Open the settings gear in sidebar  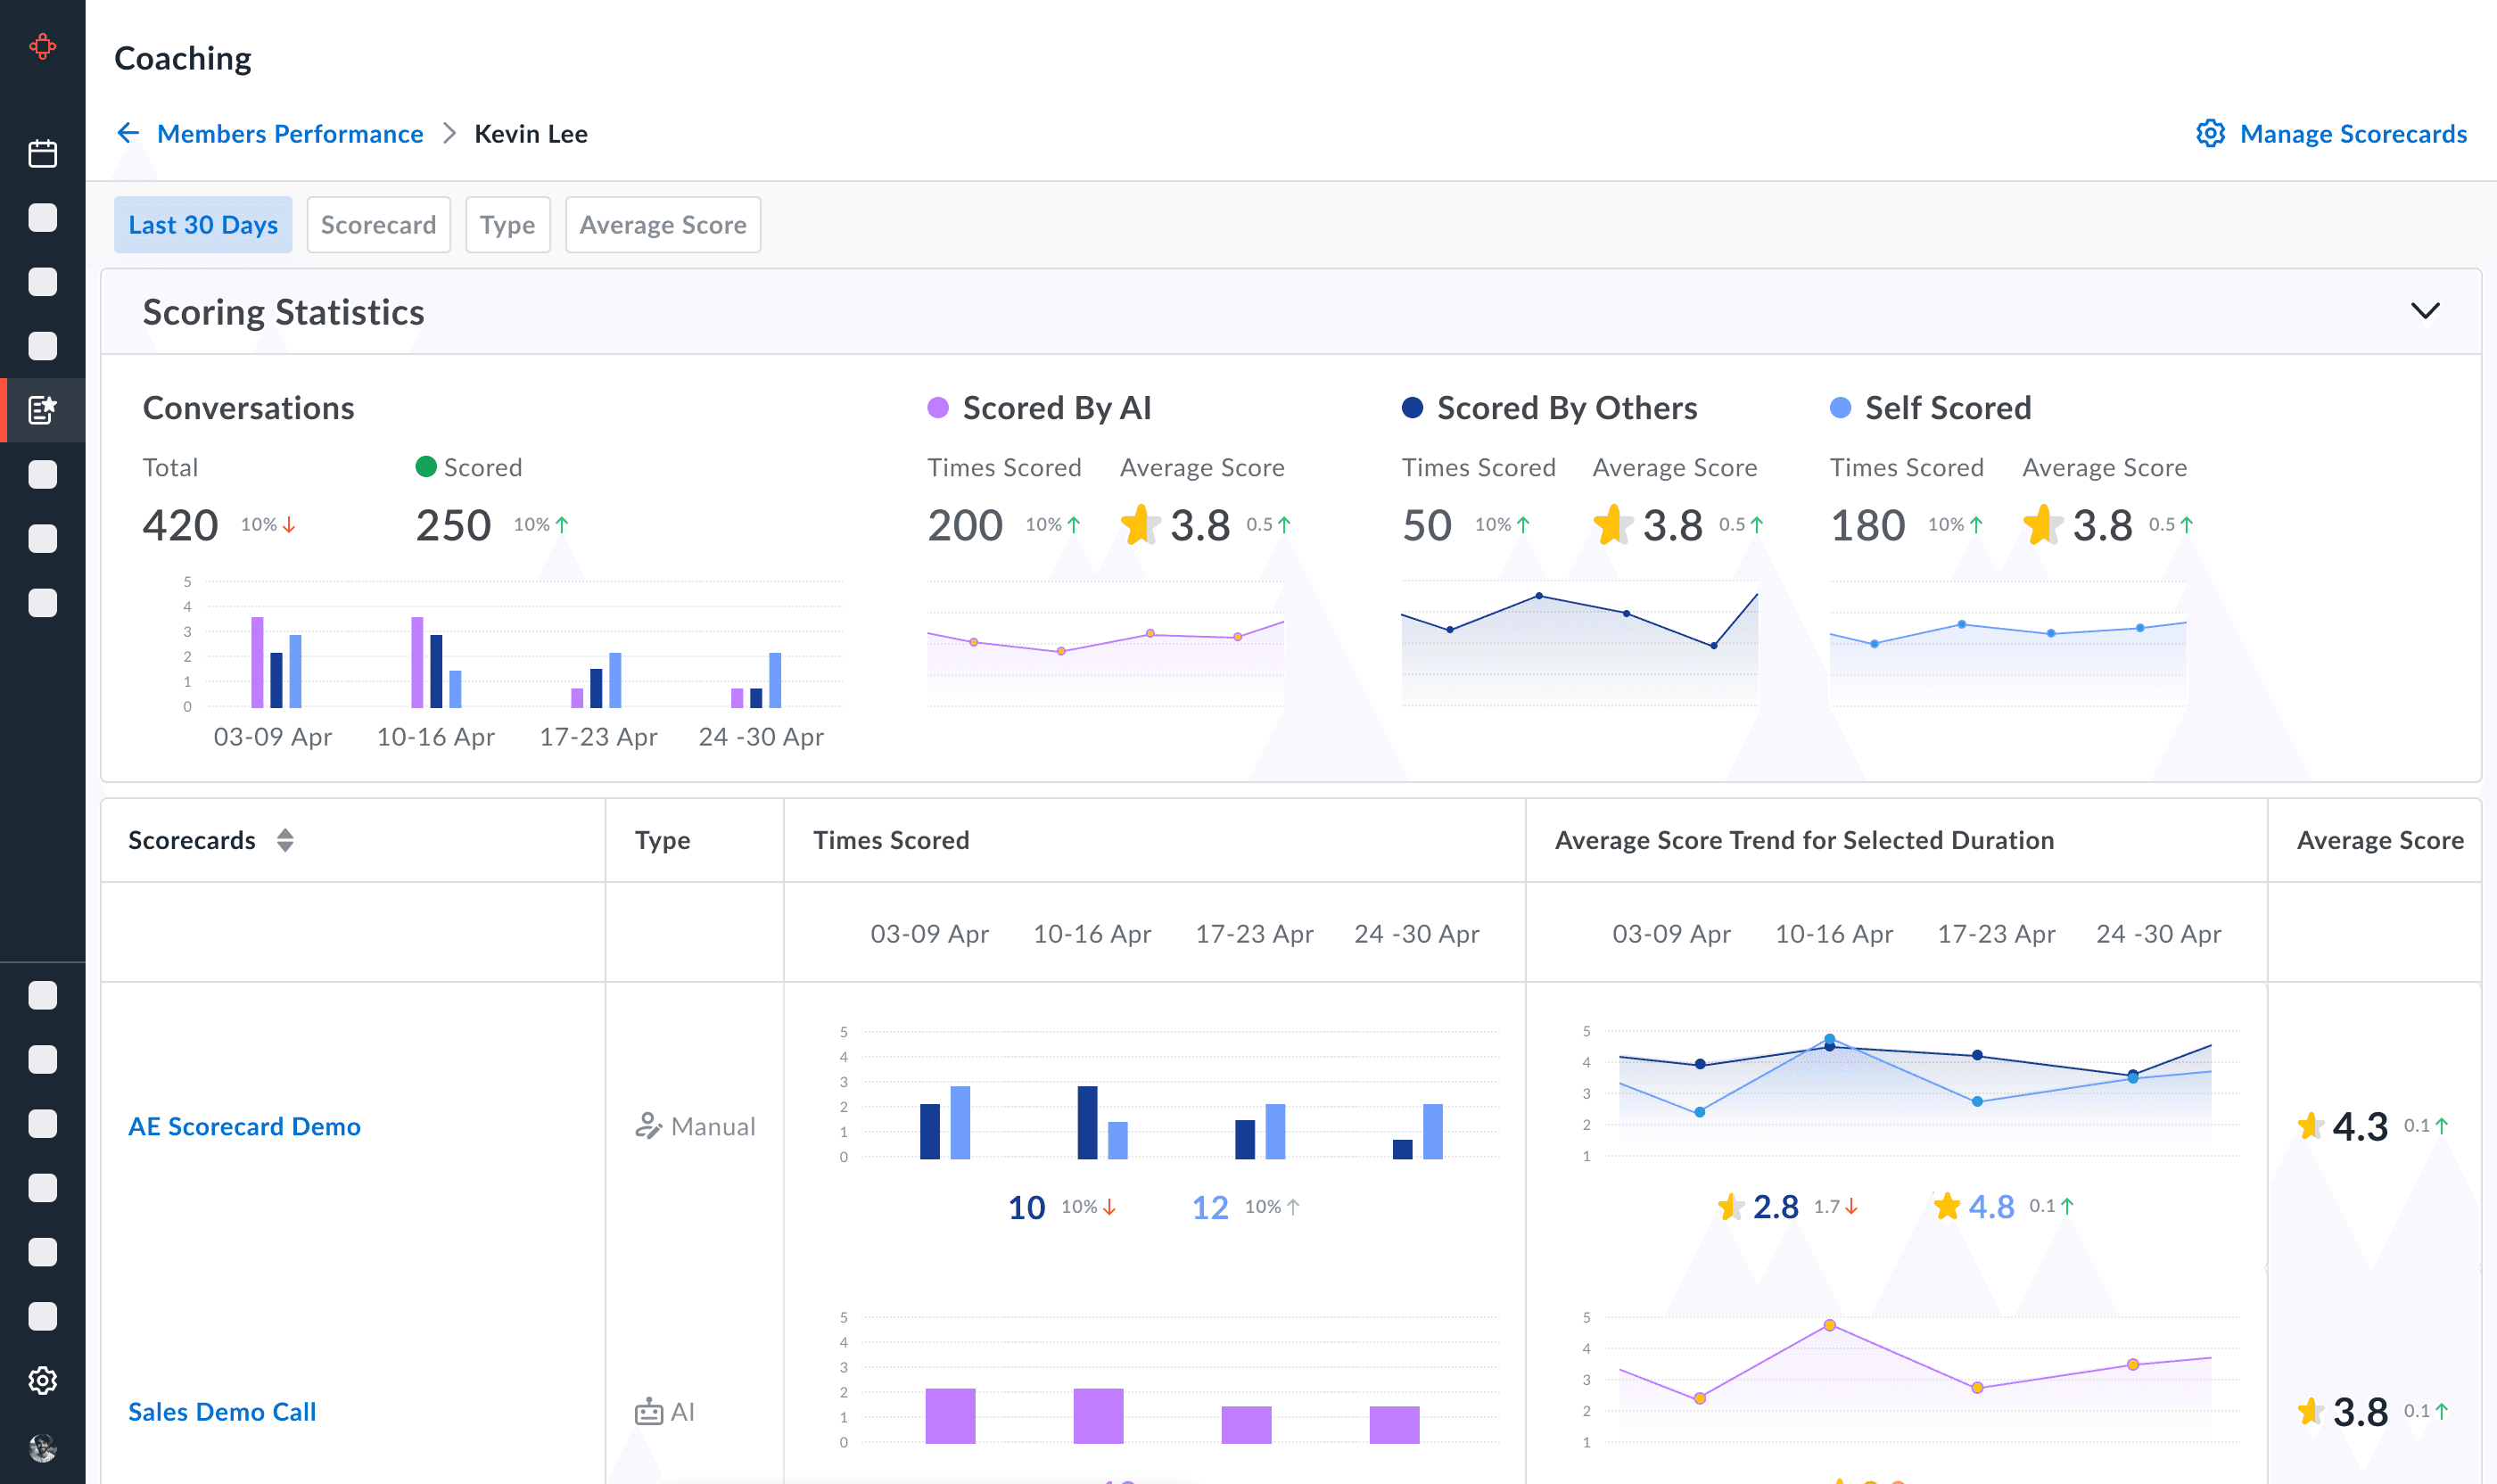pyautogui.click(x=42, y=1380)
